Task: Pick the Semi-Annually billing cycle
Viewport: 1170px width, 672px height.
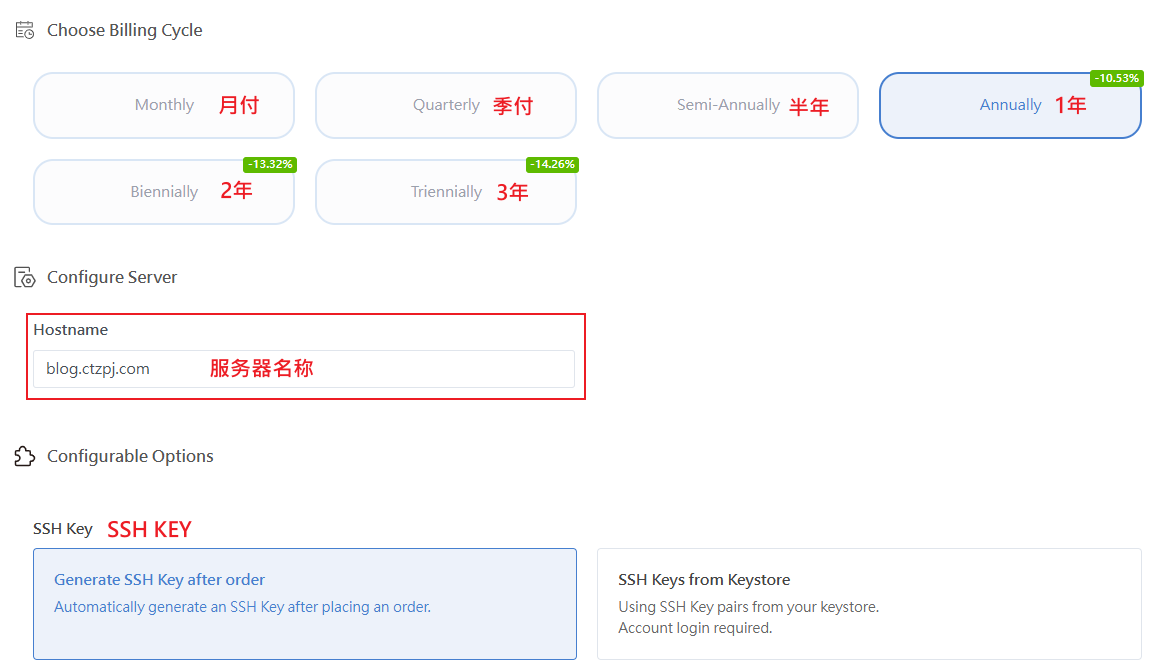Action: [728, 105]
